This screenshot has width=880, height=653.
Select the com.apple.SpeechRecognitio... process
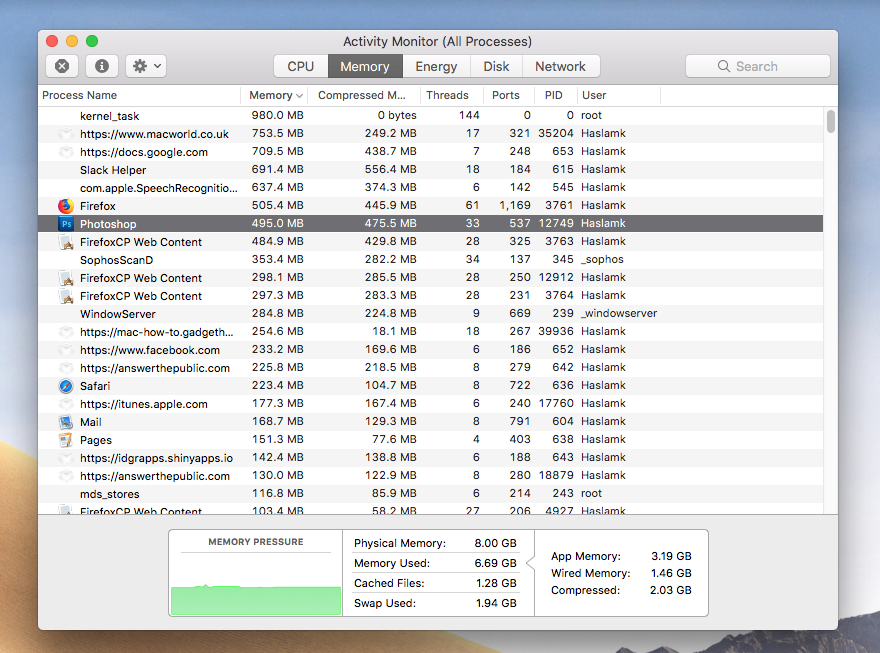pyautogui.click(x=430, y=188)
